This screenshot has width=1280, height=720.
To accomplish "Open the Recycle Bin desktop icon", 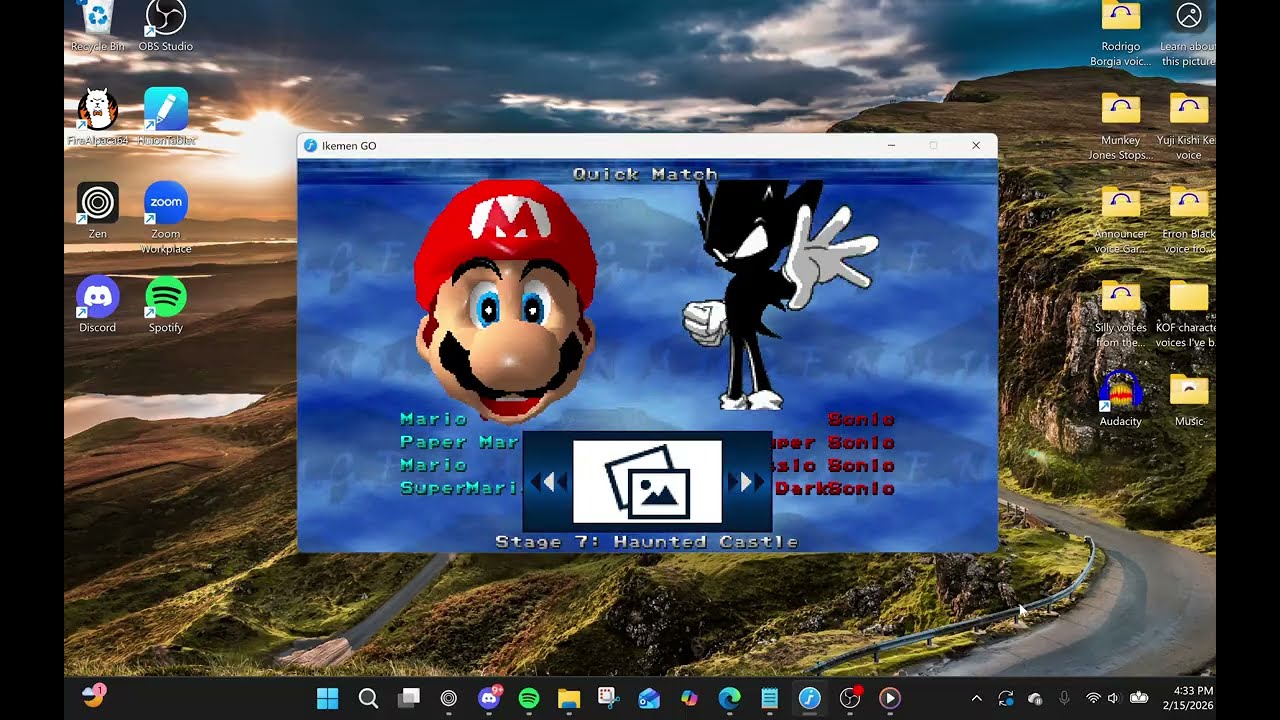I will pyautogui.click(x=98, y=27).
